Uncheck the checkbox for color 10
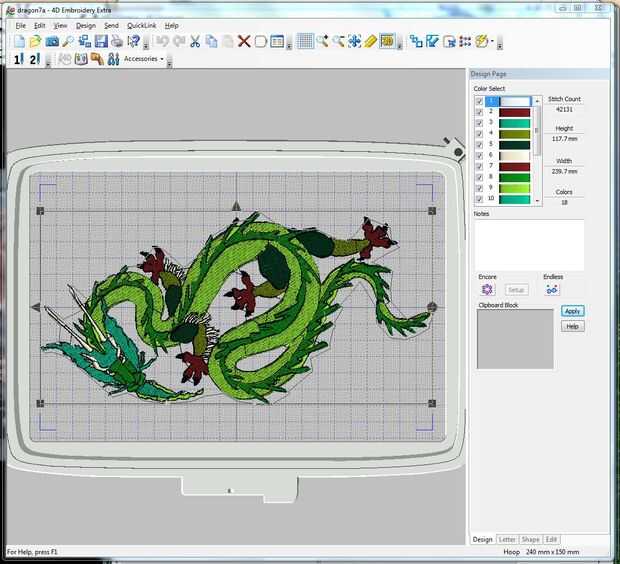This screenshot has width=620, height=564. pos(479,199)
